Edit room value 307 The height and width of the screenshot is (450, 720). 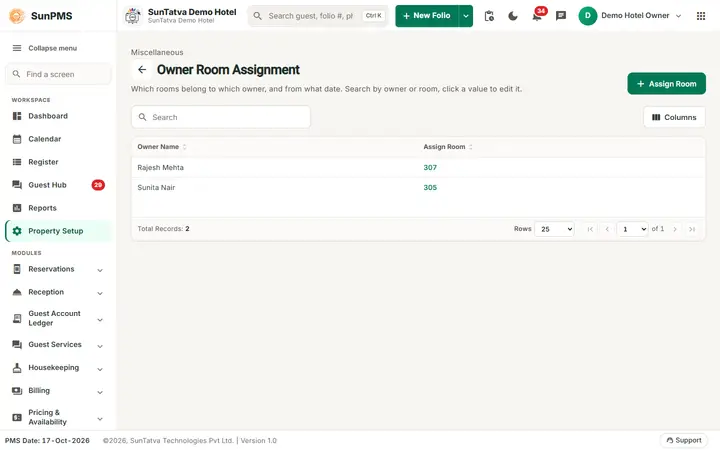(x=430, y=168)
